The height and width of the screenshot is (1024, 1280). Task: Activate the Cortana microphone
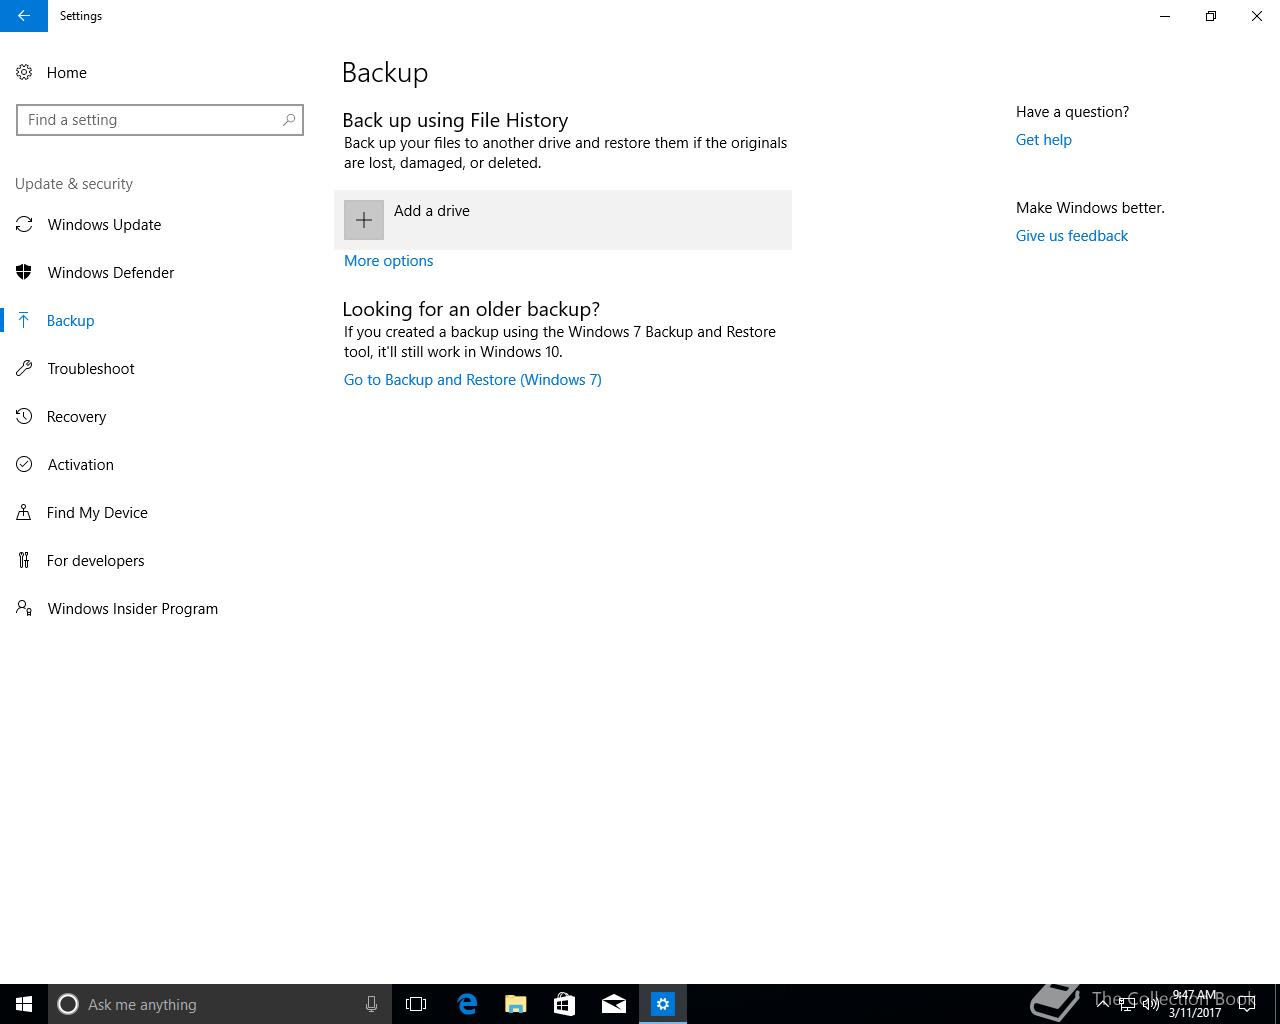tap(371, 1004)
